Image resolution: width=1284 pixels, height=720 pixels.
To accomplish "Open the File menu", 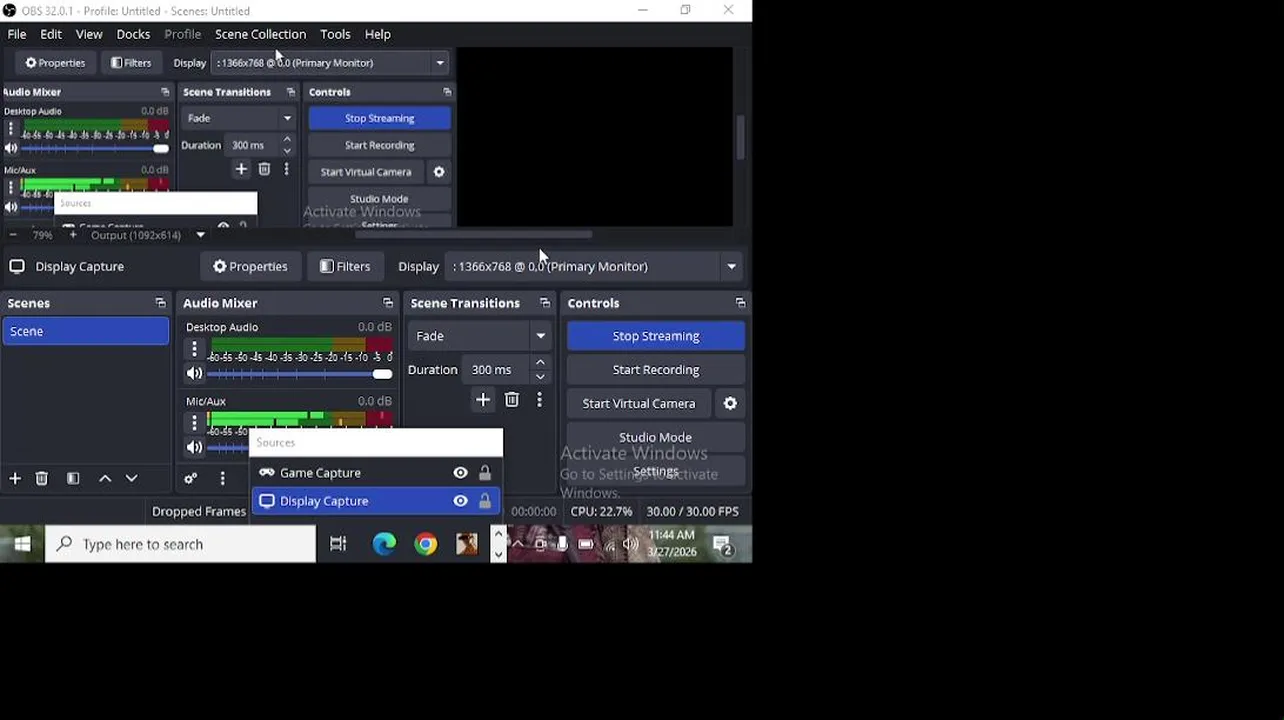I will [x=17, y=34].
